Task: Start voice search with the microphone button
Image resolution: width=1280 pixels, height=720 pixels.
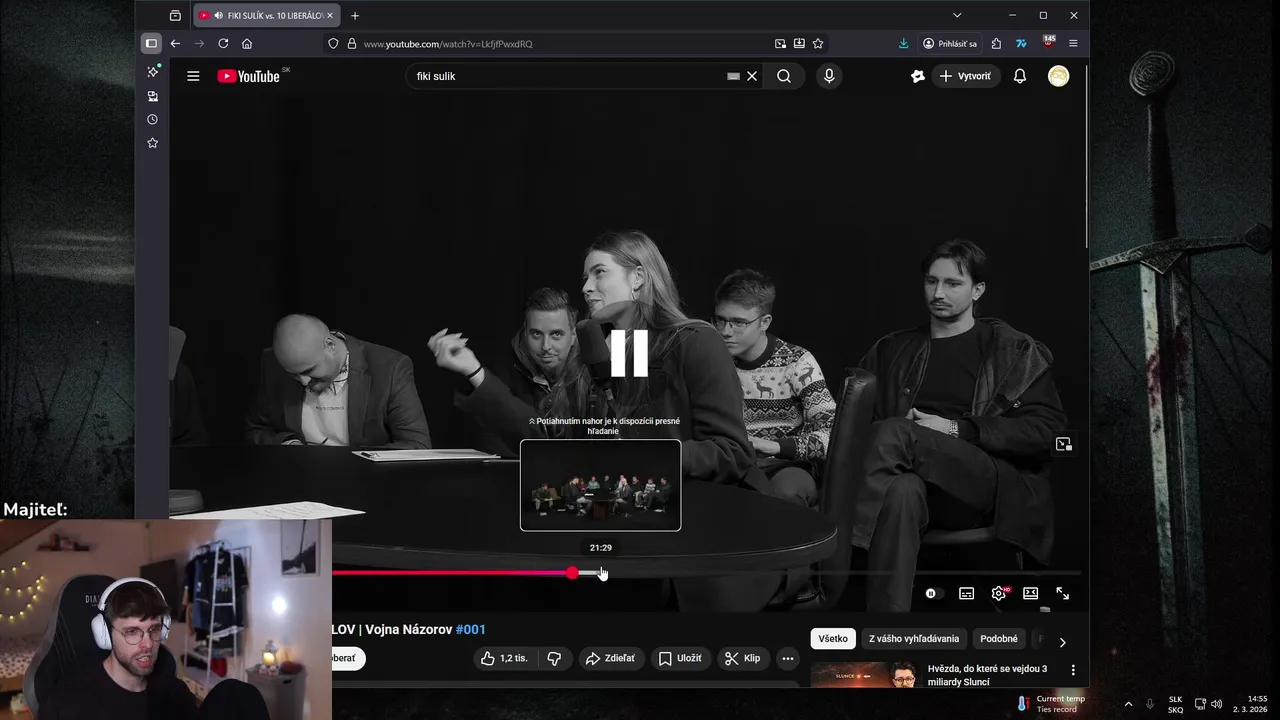Action: pos(829,76)
